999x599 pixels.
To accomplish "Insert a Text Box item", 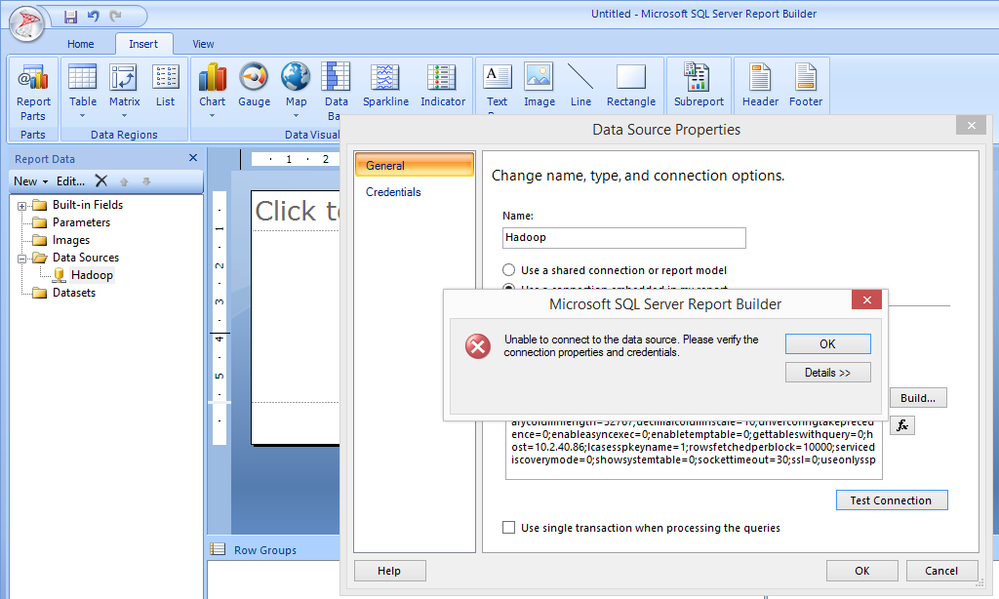I will 497,88.
